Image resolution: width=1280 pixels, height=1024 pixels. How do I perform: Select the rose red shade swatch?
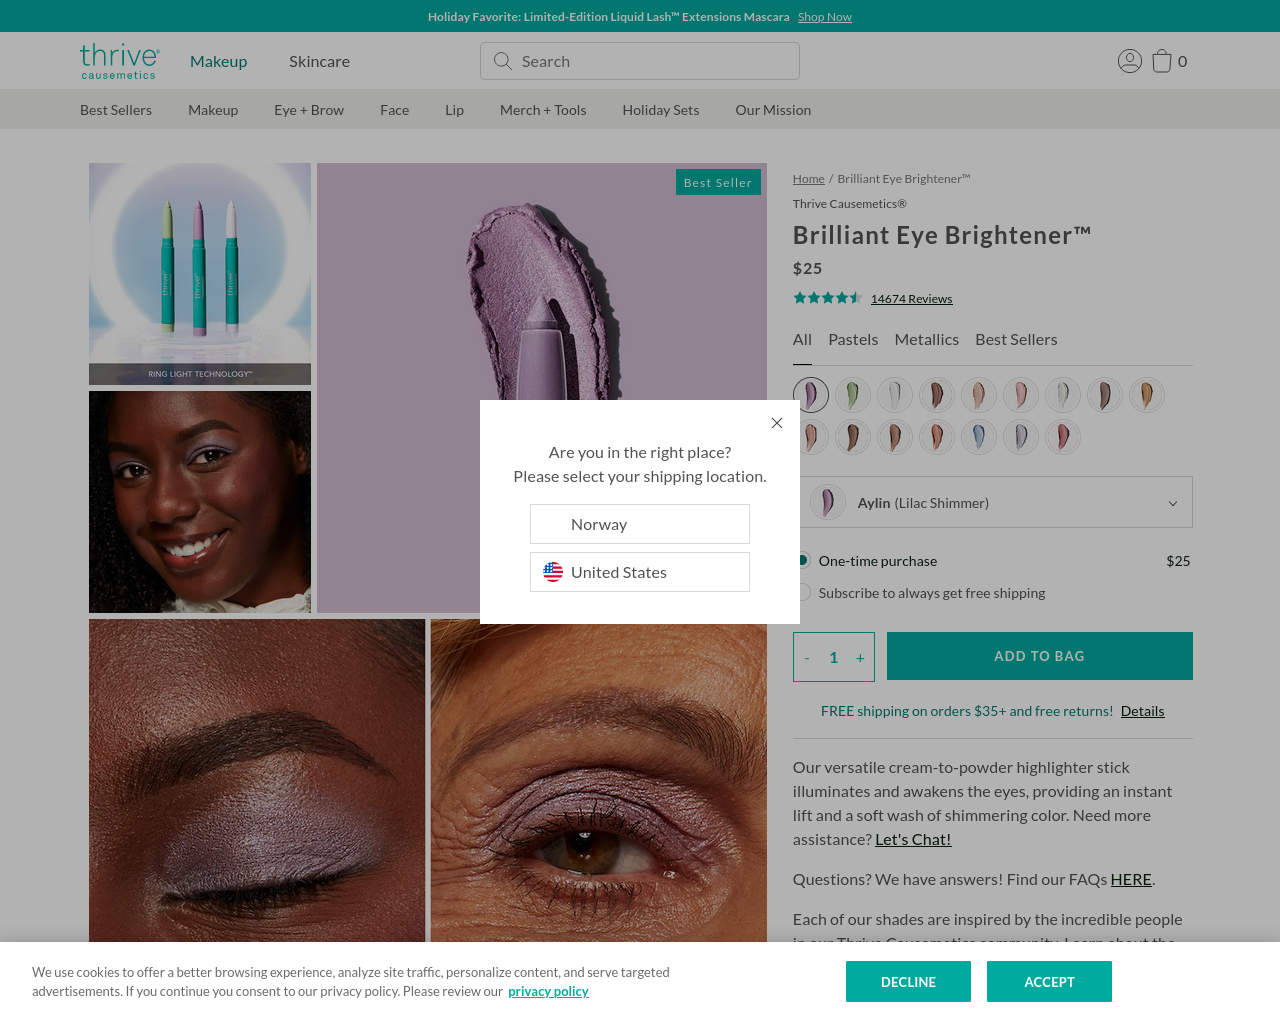(x=1063, y=437)
